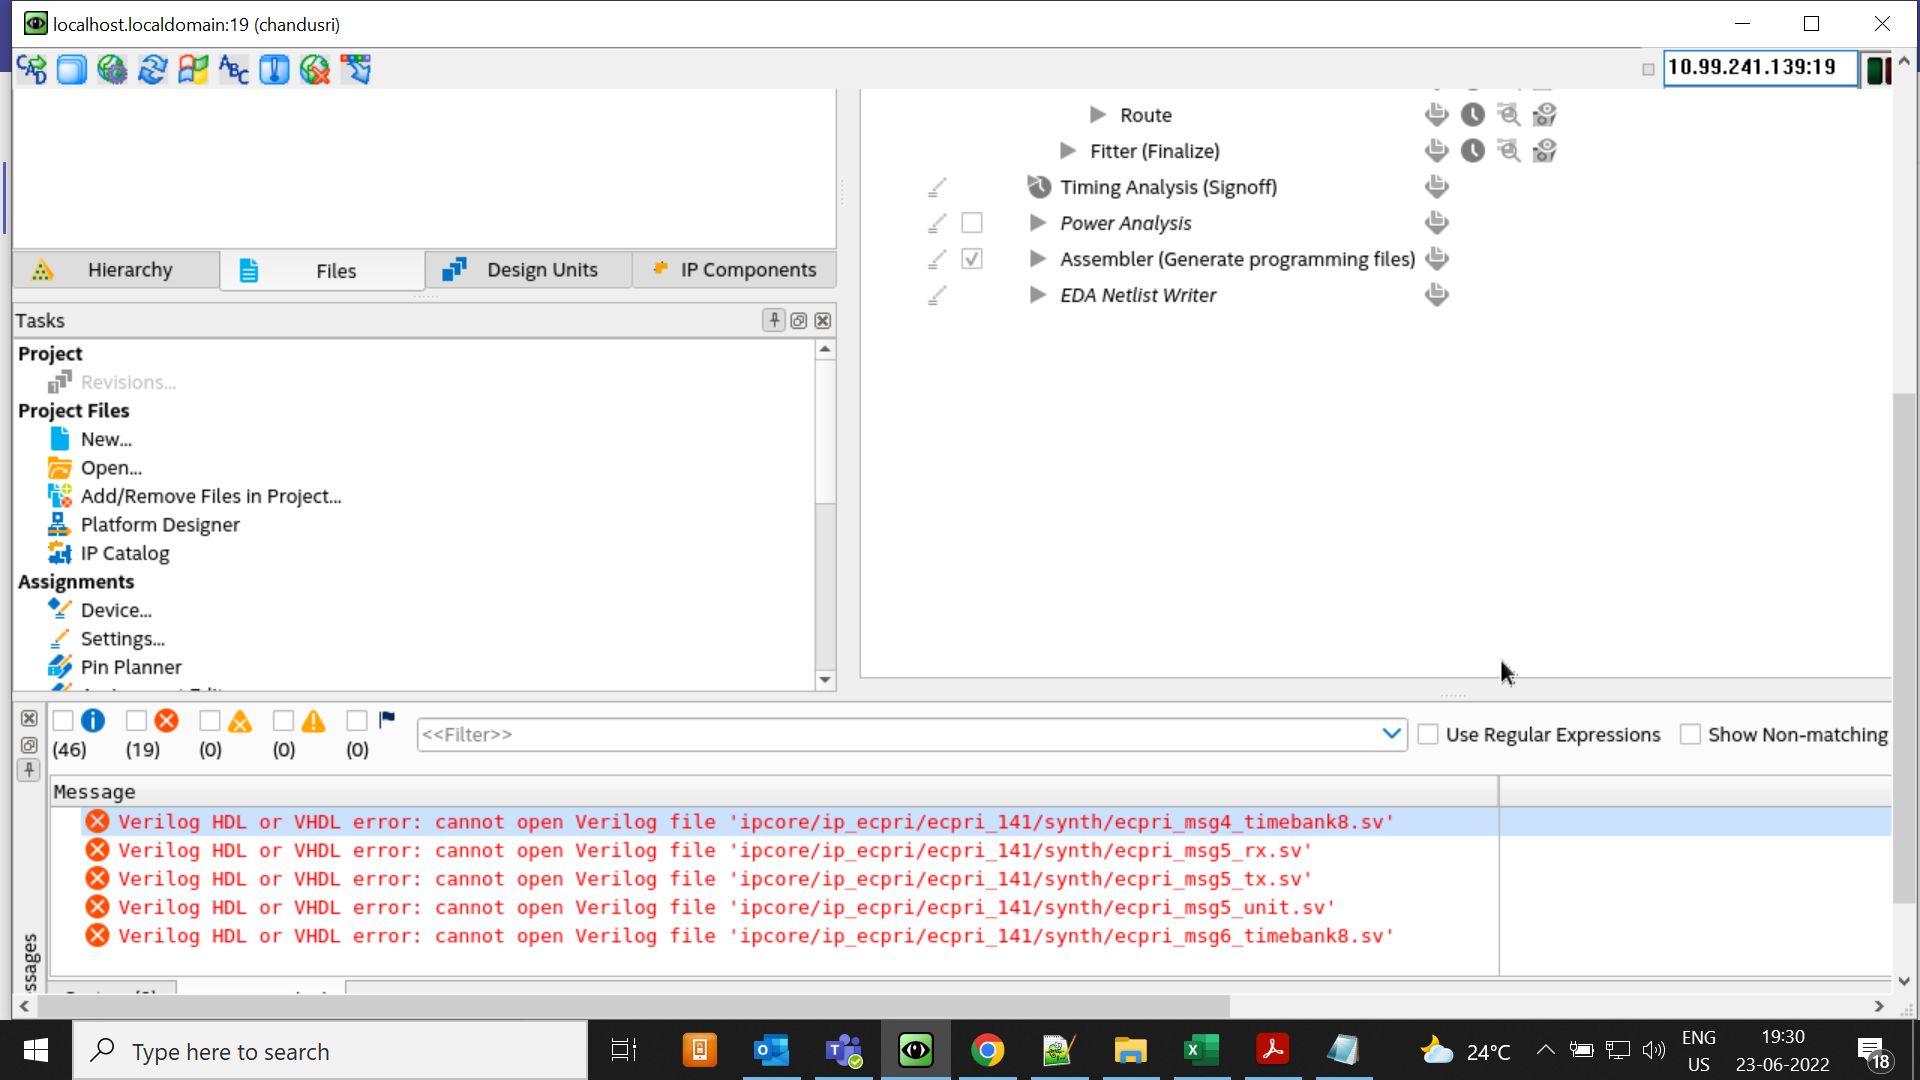Enable Show Non-matching checkbox
The image size is (1920, 1080).
coord(1690,735)
